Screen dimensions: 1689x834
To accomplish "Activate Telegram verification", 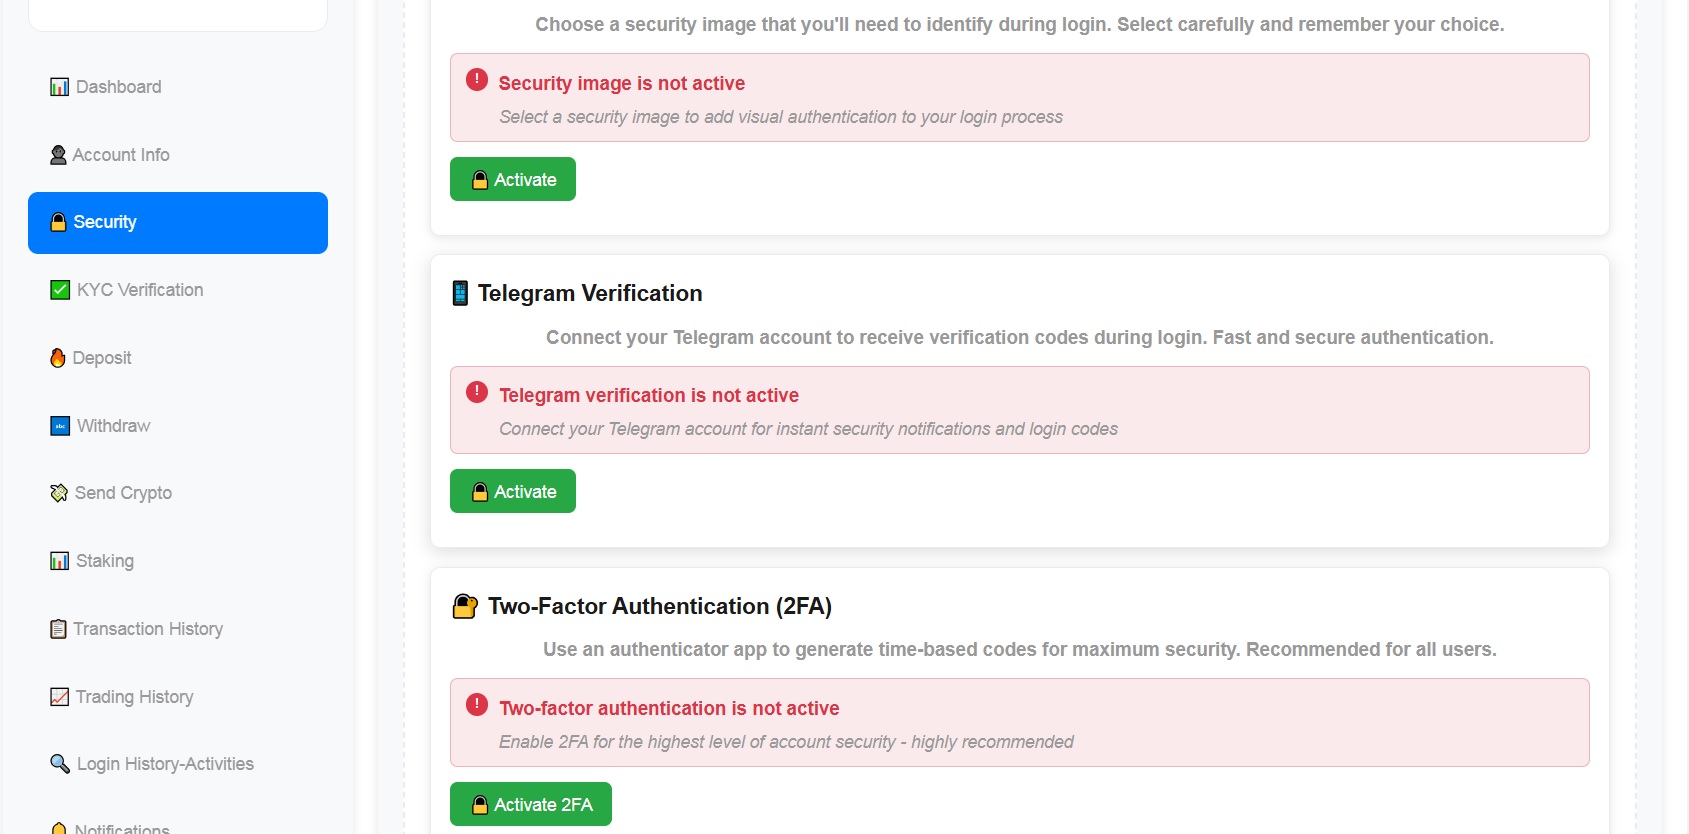I will [512, 492].
